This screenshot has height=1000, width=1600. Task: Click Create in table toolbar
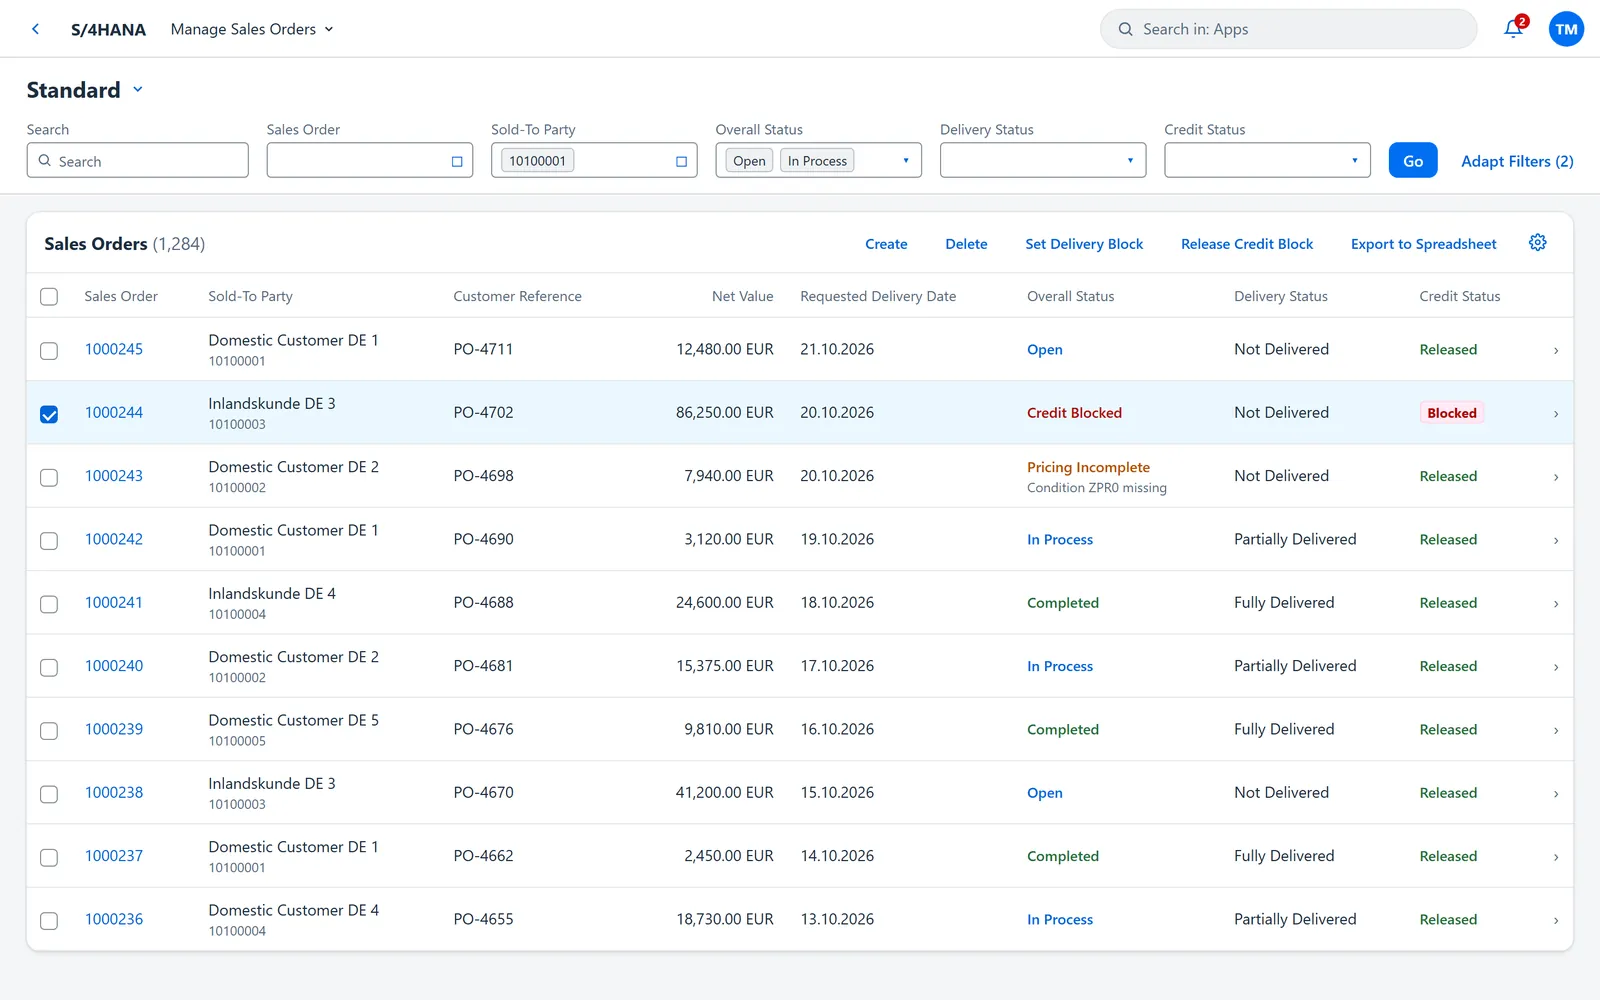(x=886, y=244)
